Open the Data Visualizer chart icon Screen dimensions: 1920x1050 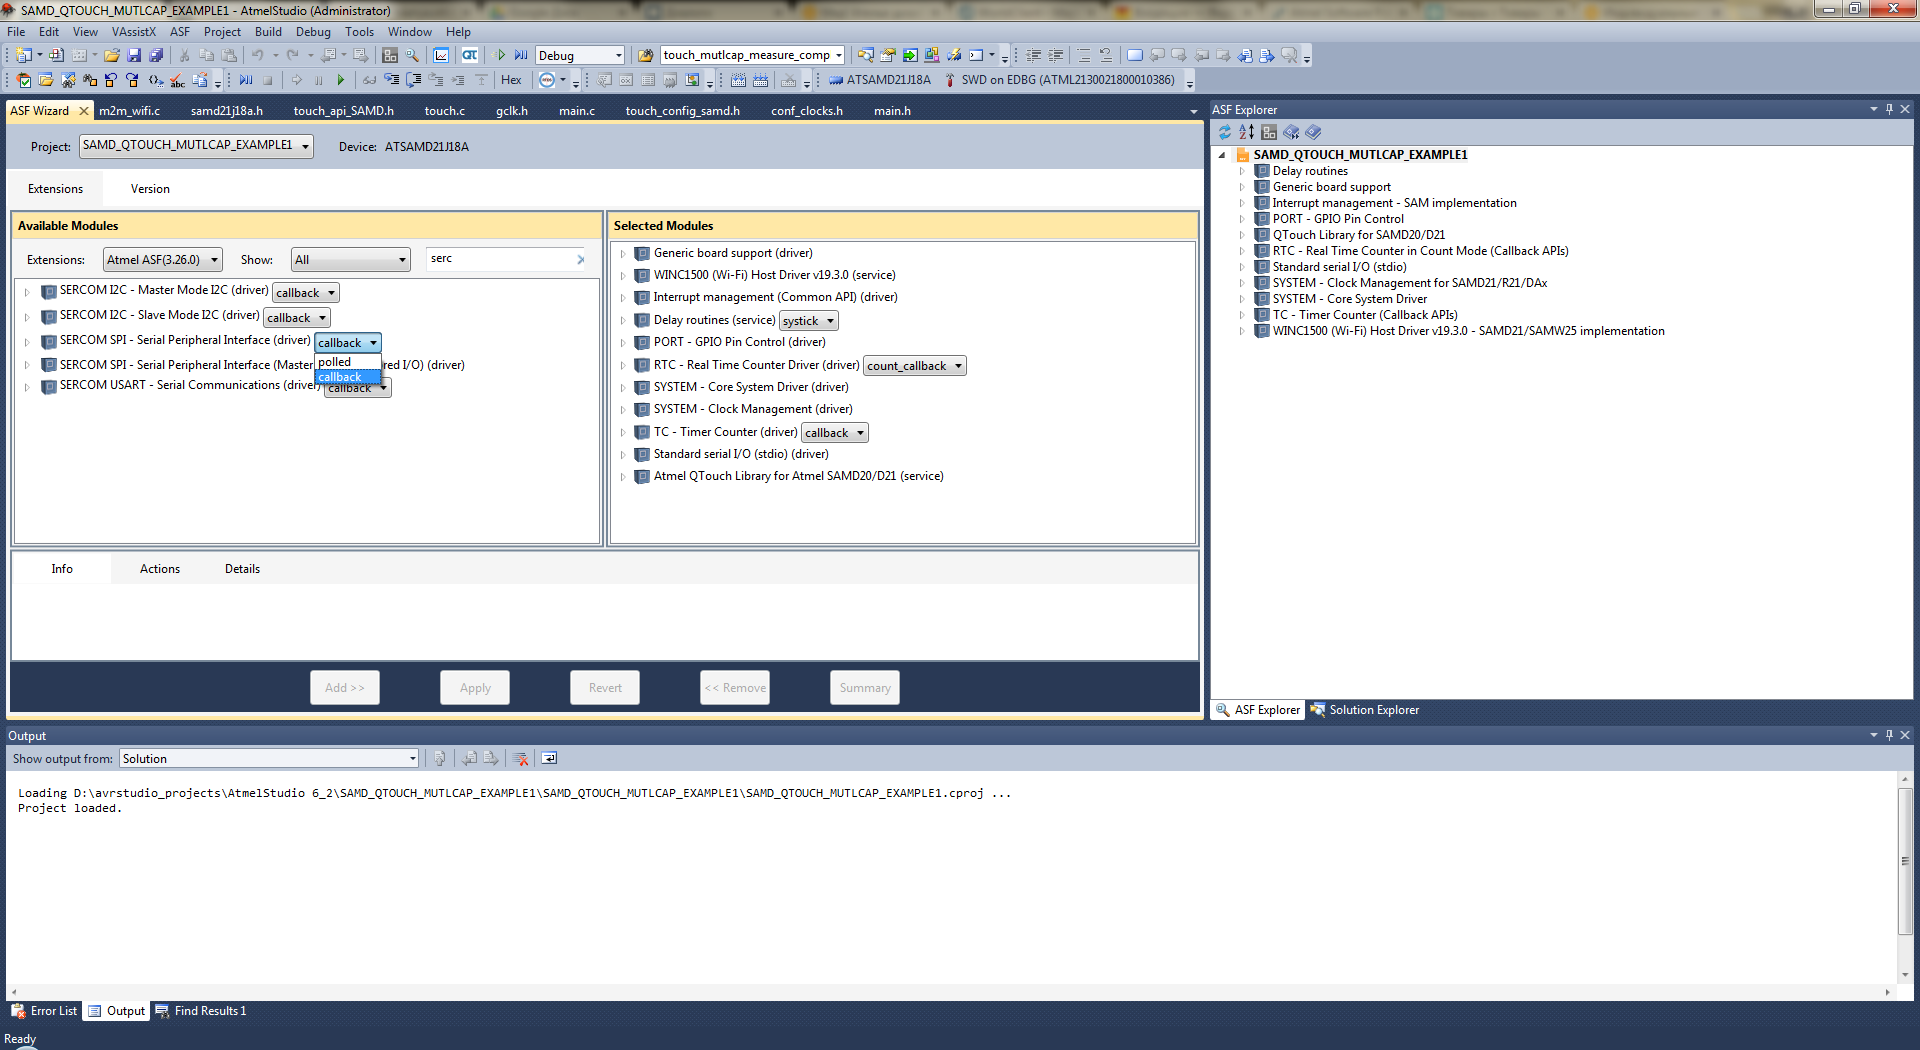441,55
